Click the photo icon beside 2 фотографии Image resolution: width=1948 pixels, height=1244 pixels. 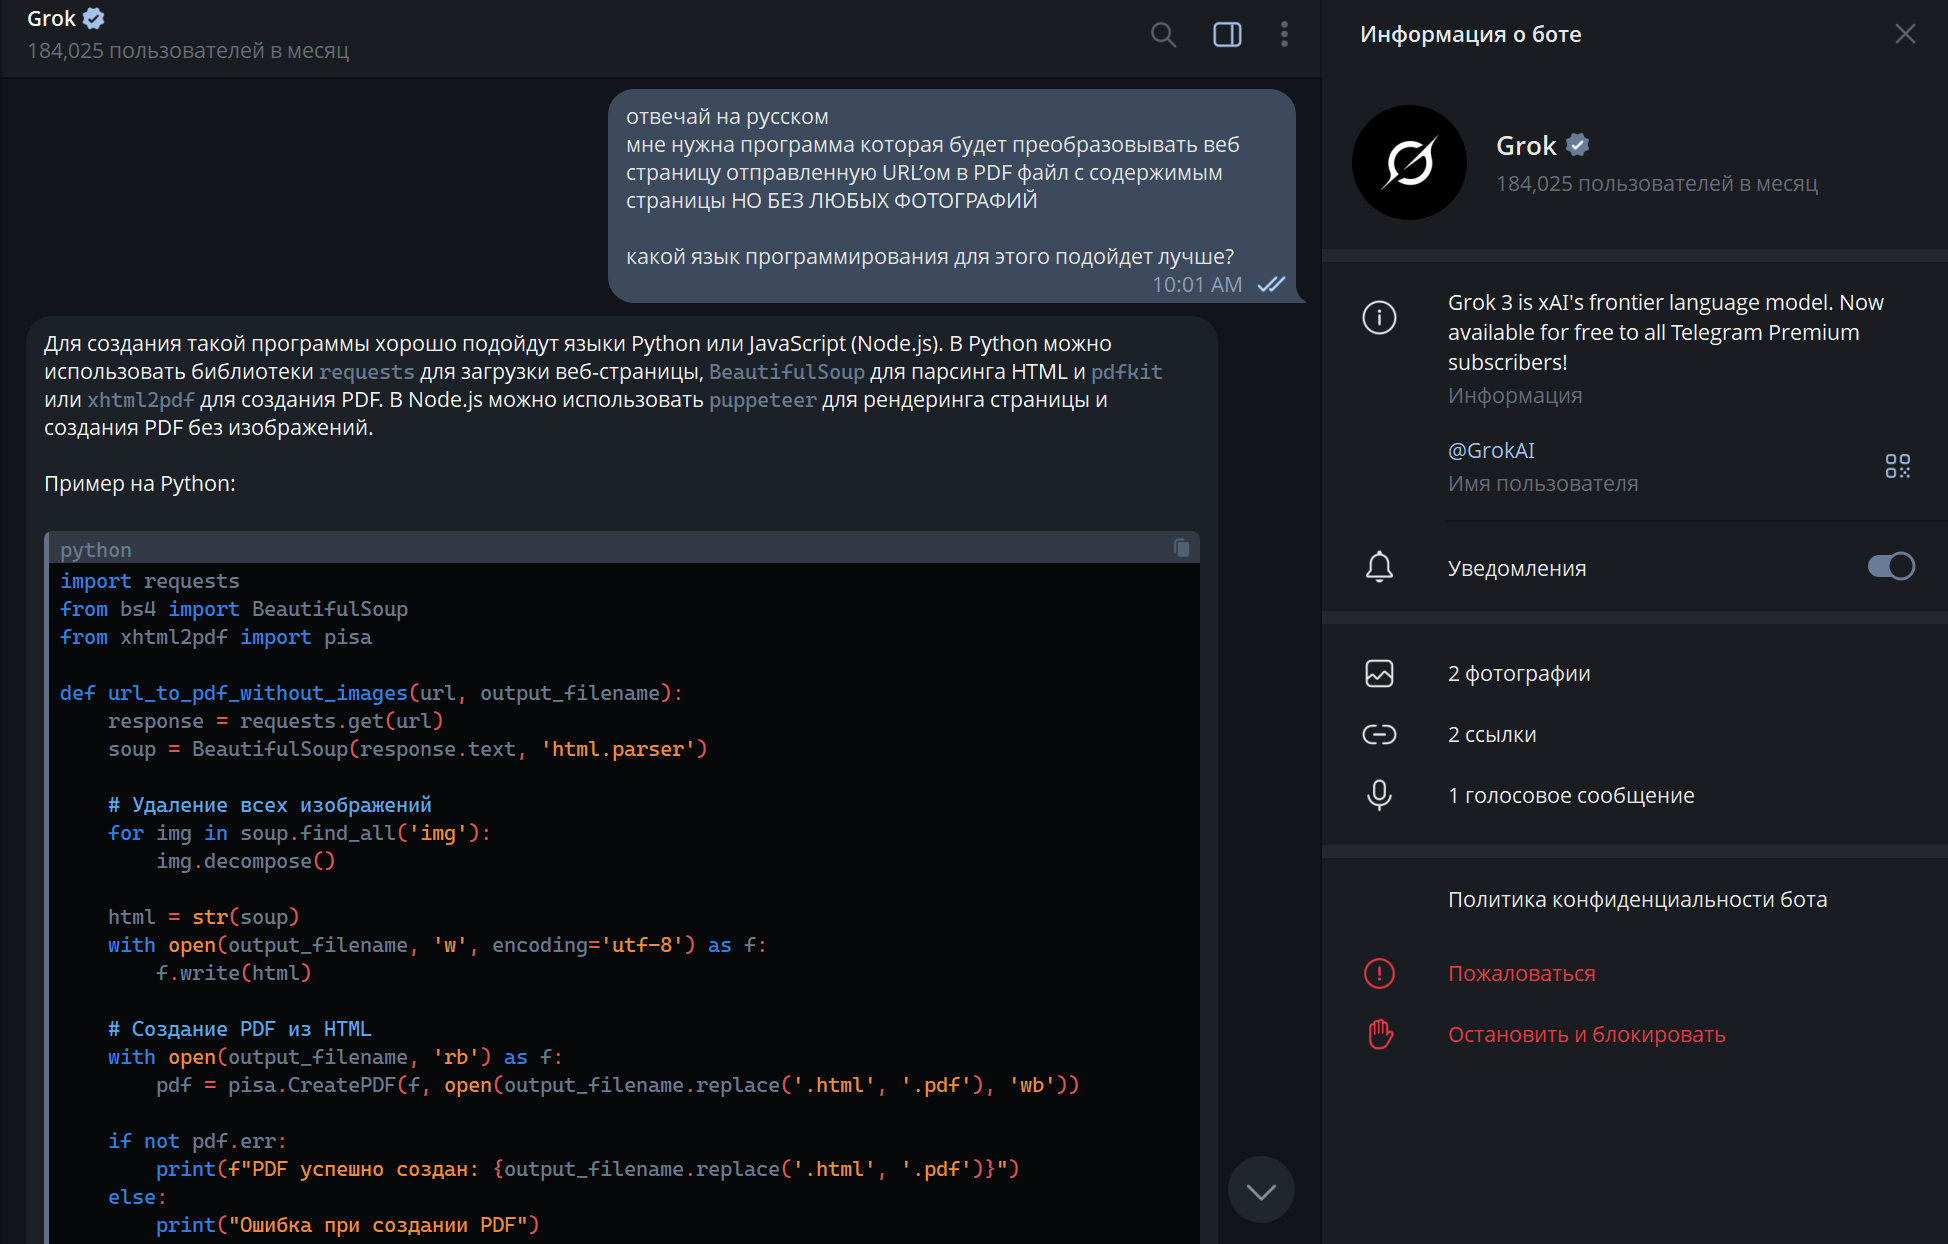1379,673
